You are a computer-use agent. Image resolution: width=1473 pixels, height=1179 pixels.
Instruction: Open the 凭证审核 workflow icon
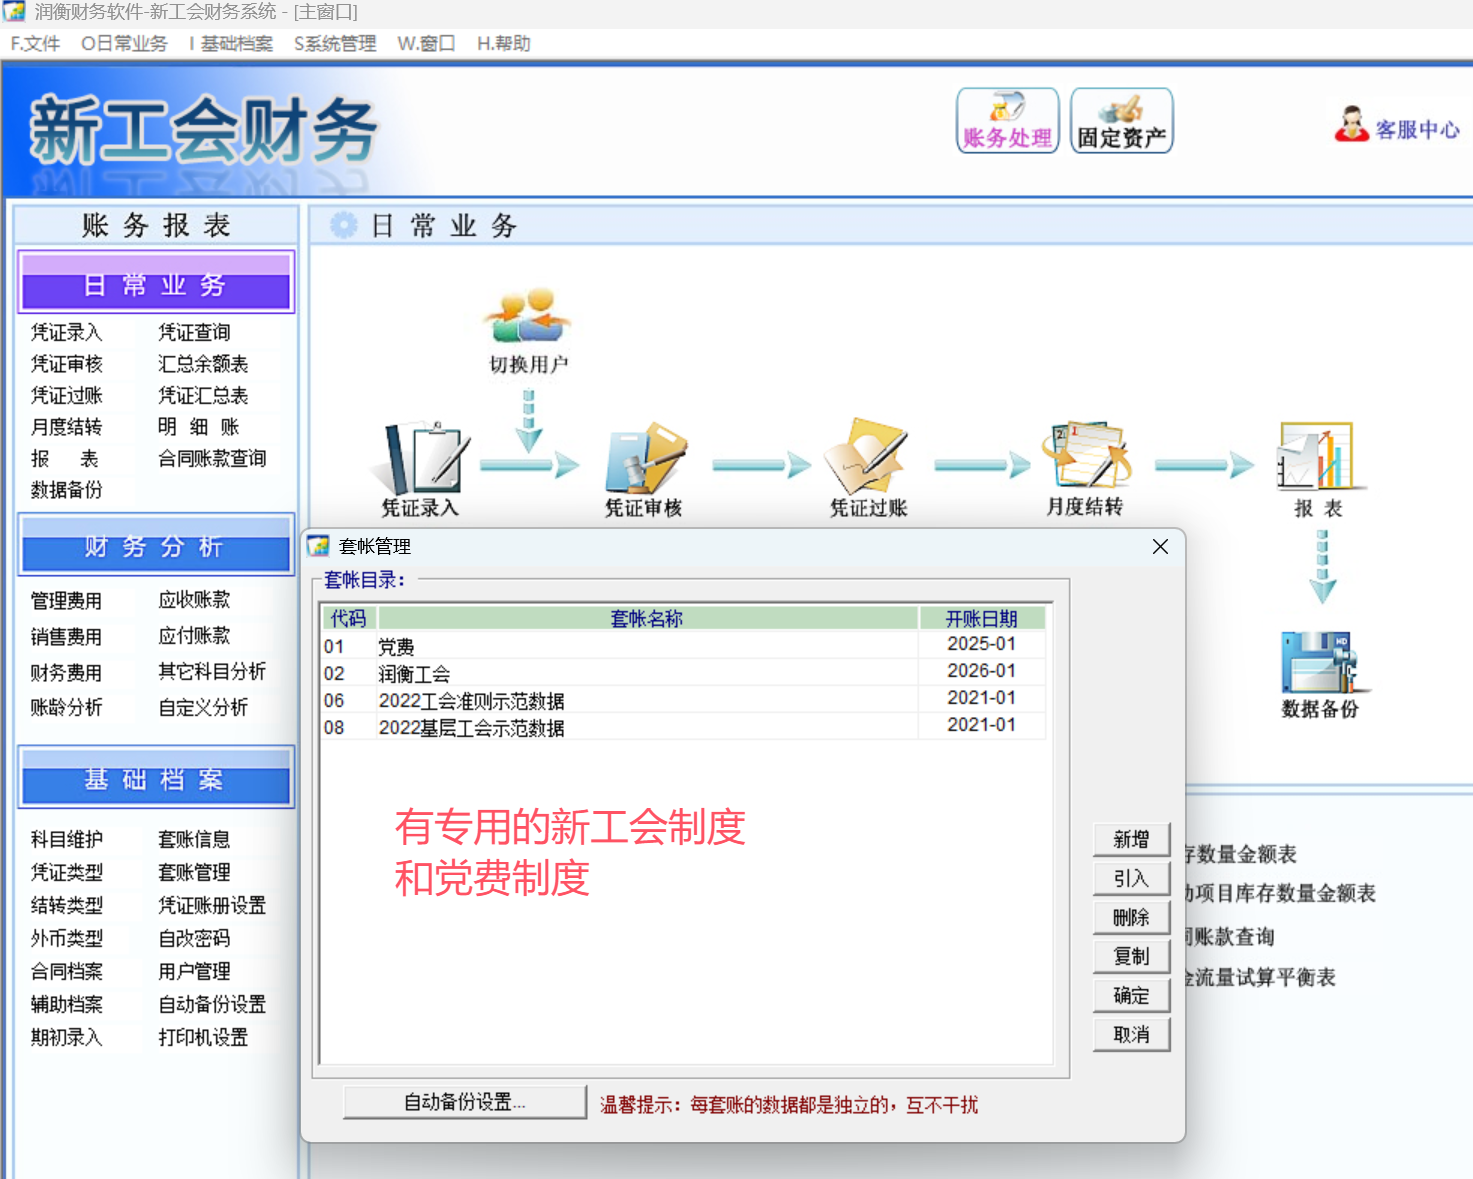click(x=644, y=469)
